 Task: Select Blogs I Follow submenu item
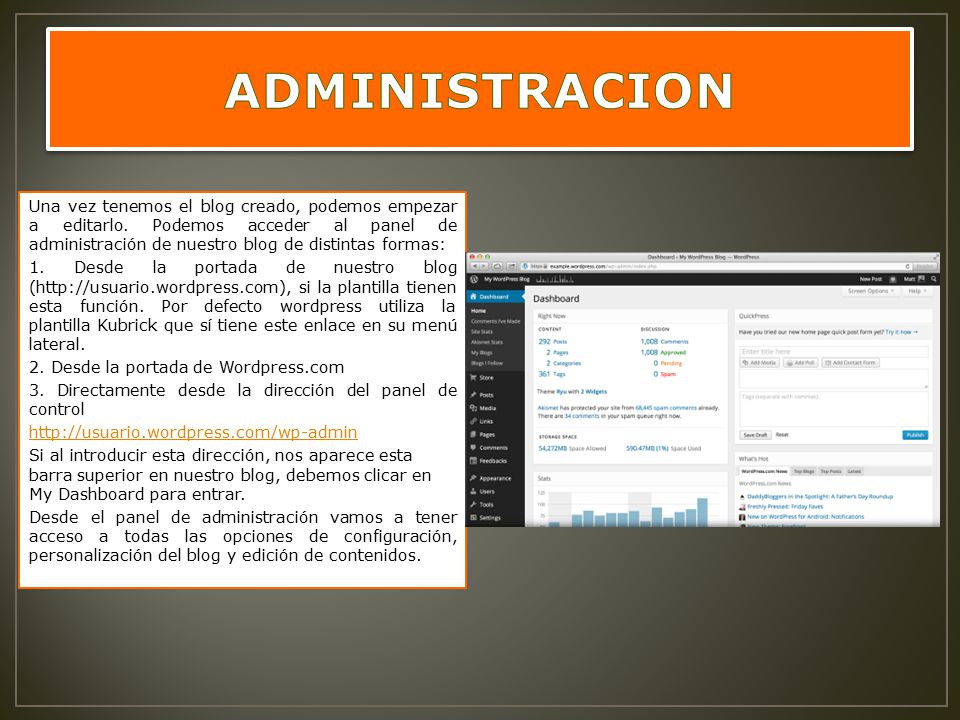point(487,363)
